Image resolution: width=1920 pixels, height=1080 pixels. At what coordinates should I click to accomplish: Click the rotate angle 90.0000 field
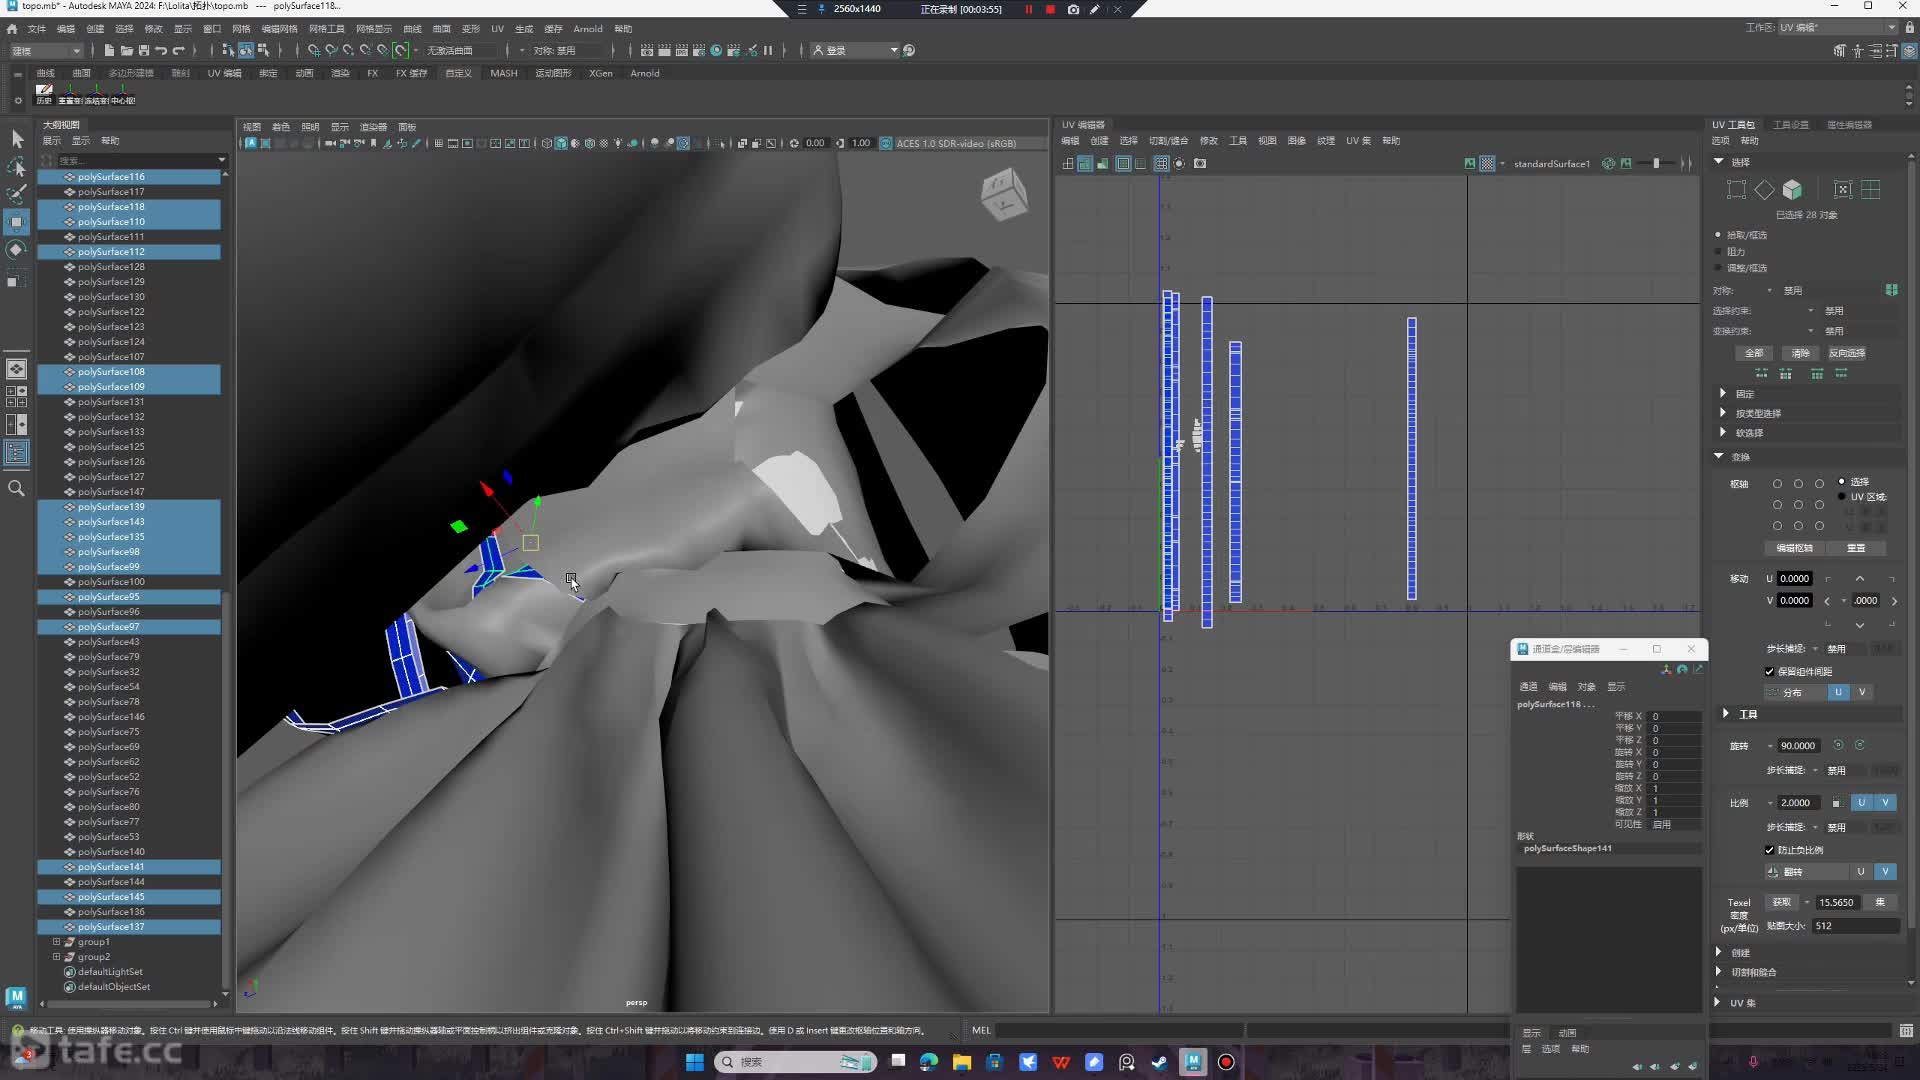tap(1800, 746)
